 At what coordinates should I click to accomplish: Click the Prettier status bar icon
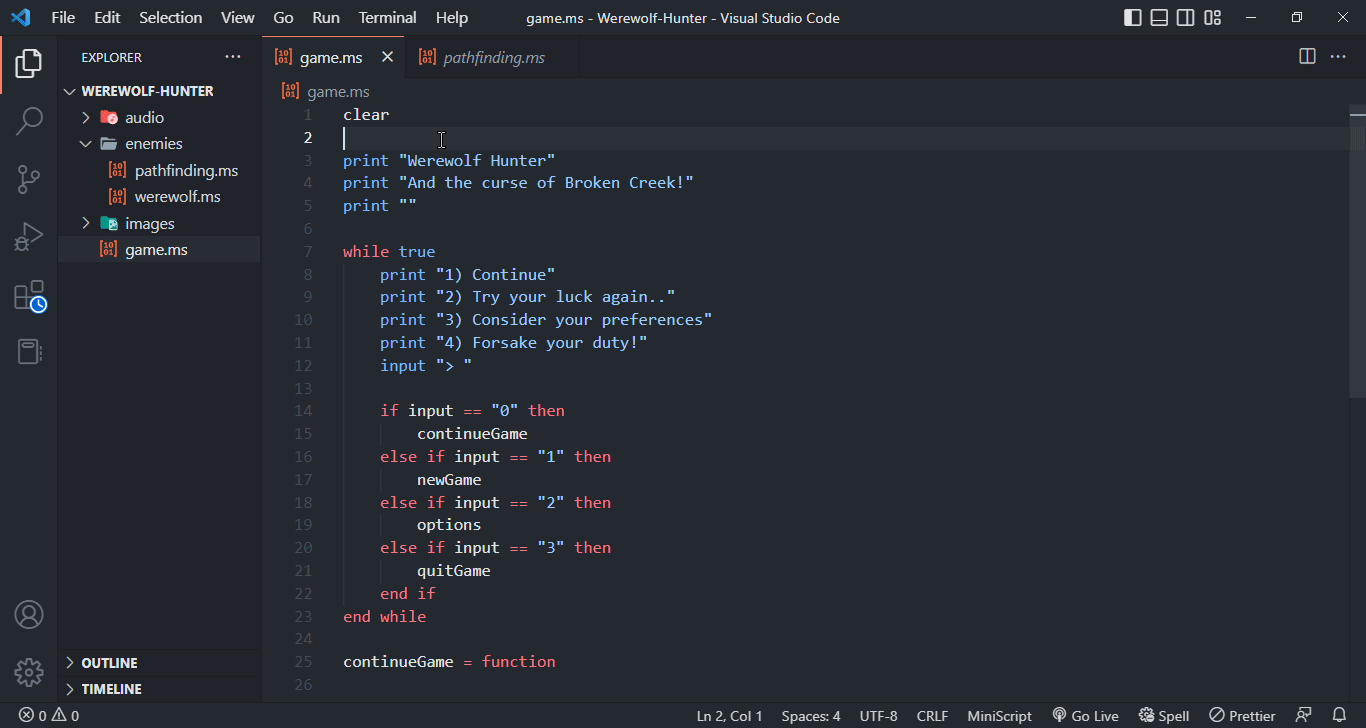click(1241, 715)
